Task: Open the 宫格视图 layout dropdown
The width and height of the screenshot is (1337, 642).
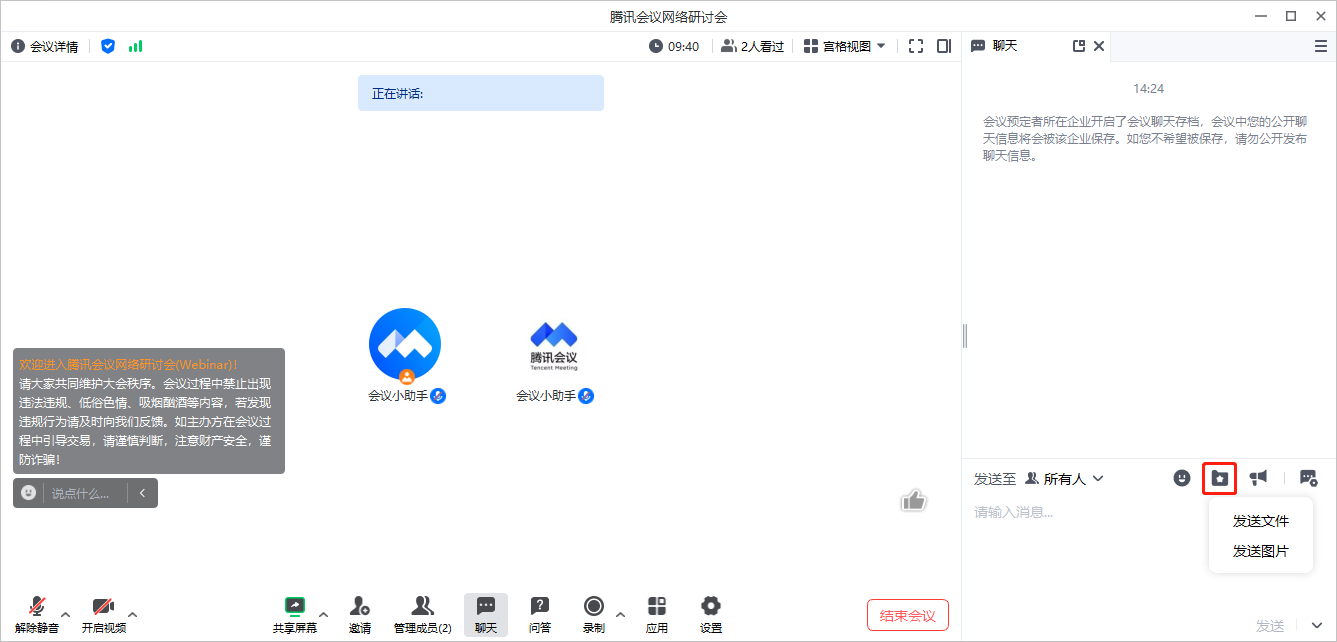Action: tap(845, 46)
